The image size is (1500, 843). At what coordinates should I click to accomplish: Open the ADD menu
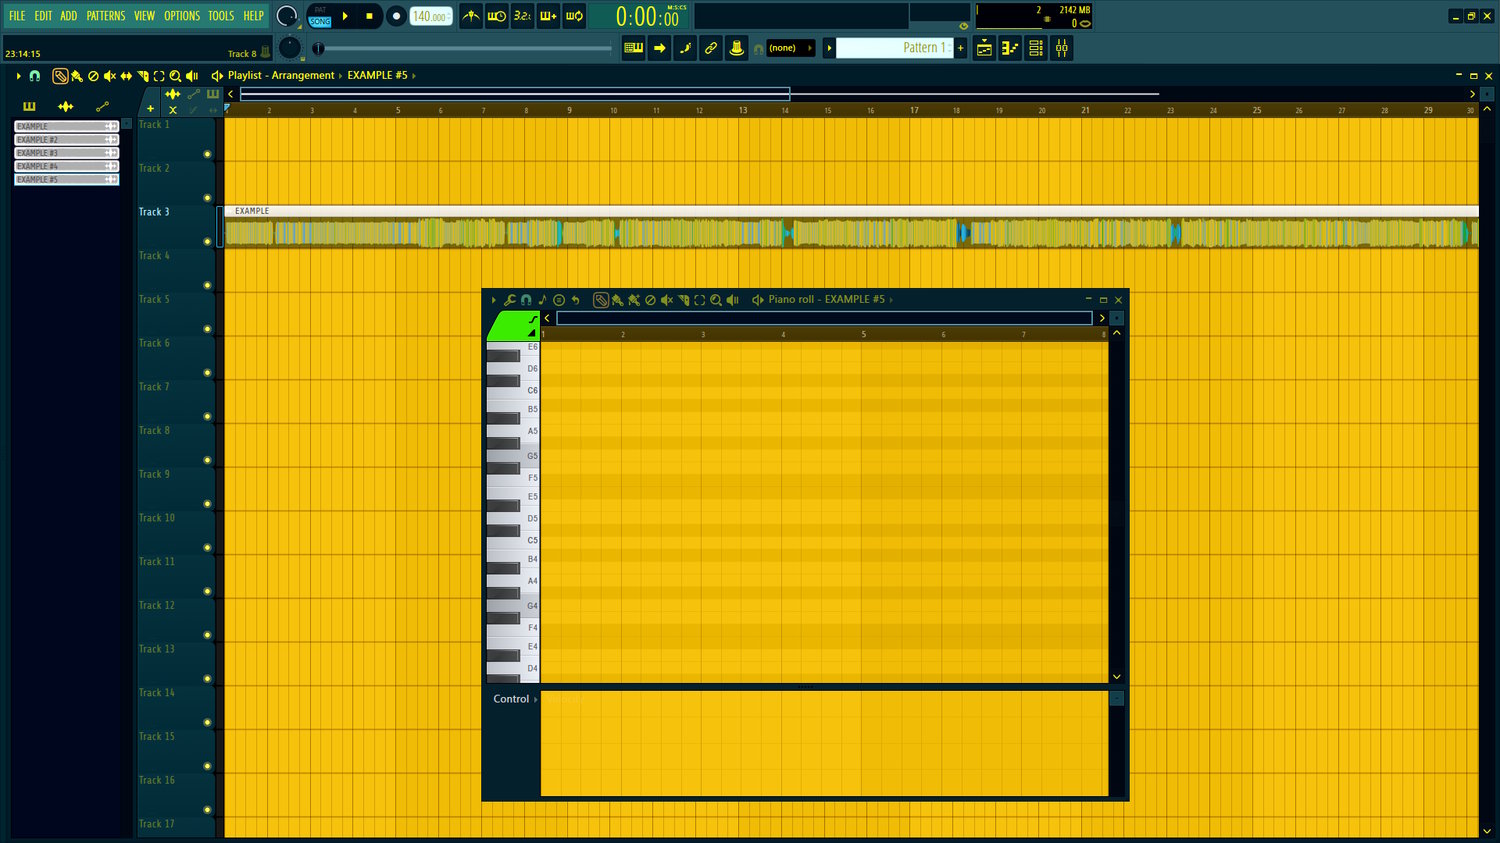(x=68, y=16)
